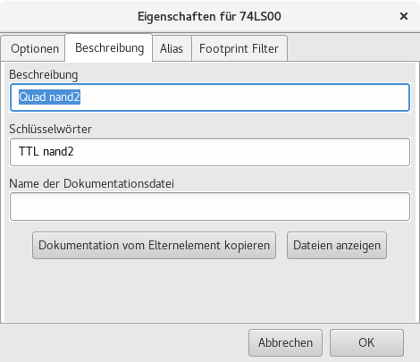420x362 pixels.
Task: Click Dokumentation vom Elternelement kopieren
Action: click(x=154, y=245)
